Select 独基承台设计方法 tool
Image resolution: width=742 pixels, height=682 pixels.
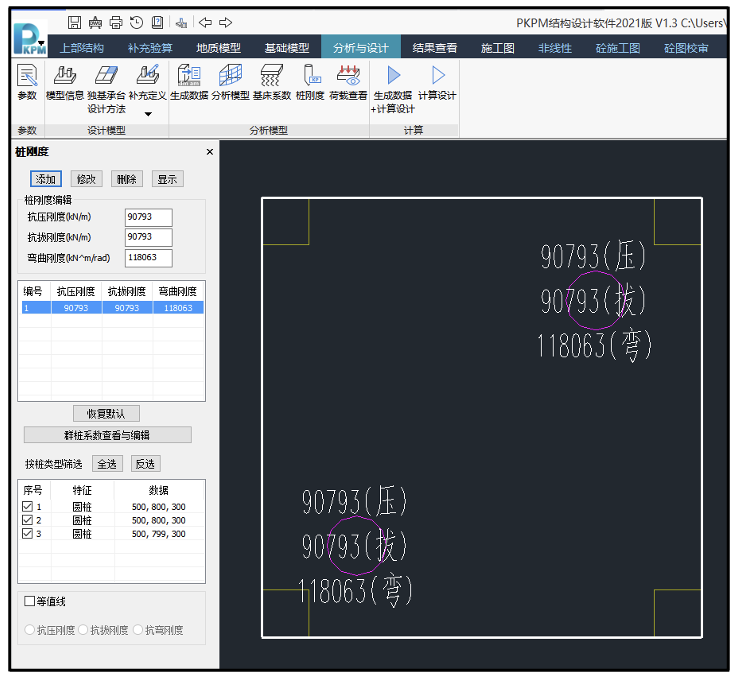(x=106, y=89)
